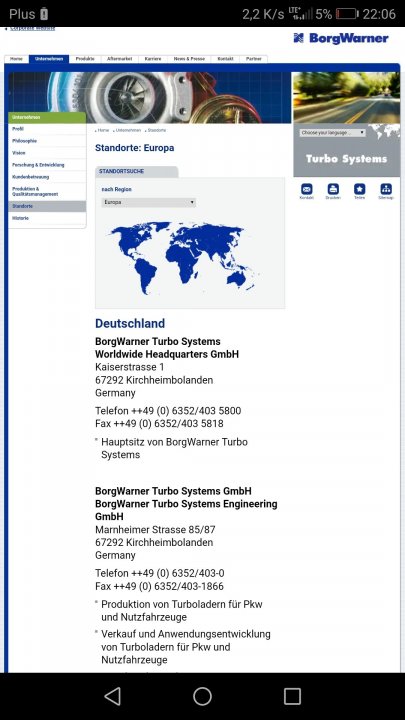Image resolution: width=405 pixels, height=720 pixels.
Task: Click the Unternehmen breadcrumb link
Action: click(128, 130)
